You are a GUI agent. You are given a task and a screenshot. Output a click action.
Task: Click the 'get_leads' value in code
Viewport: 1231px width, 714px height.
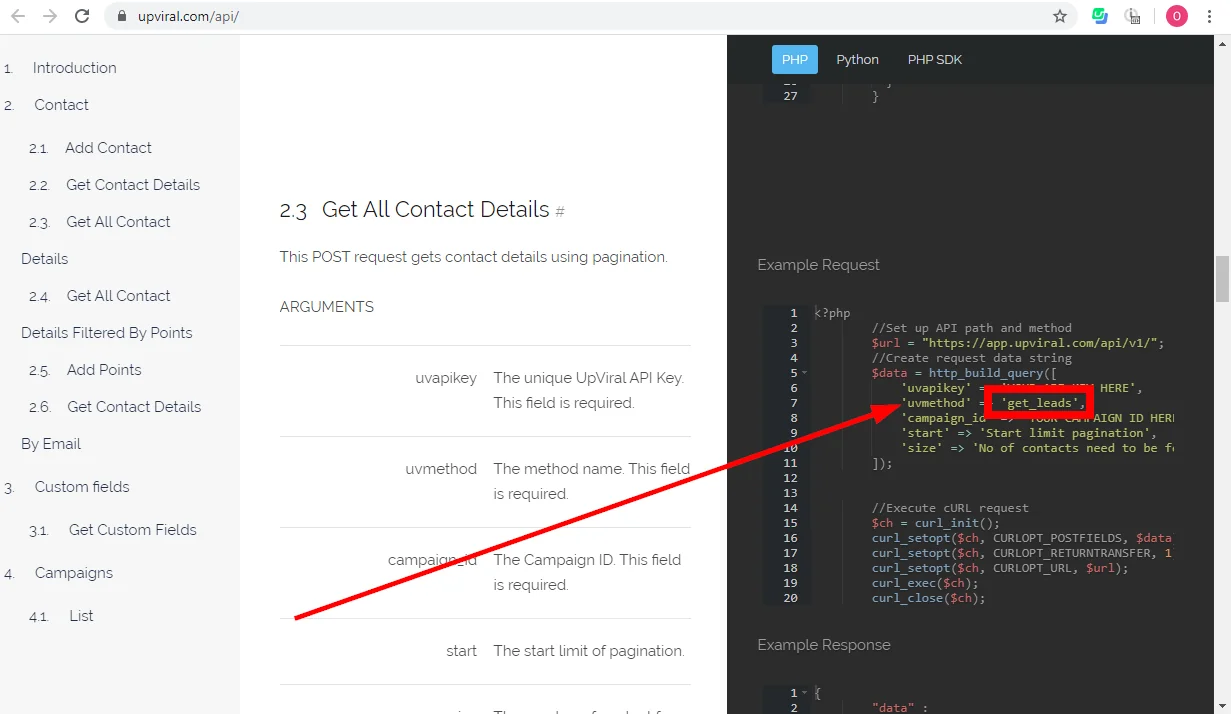(1040, 403)
